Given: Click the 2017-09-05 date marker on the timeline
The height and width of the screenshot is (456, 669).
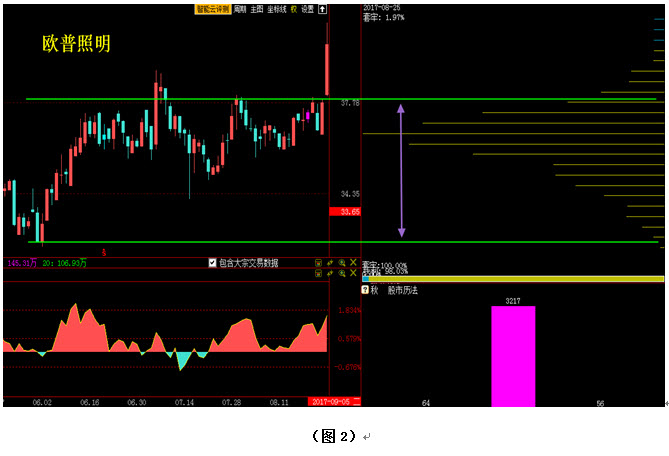Looking at the screenshot, I should click(x=331, y=402).
